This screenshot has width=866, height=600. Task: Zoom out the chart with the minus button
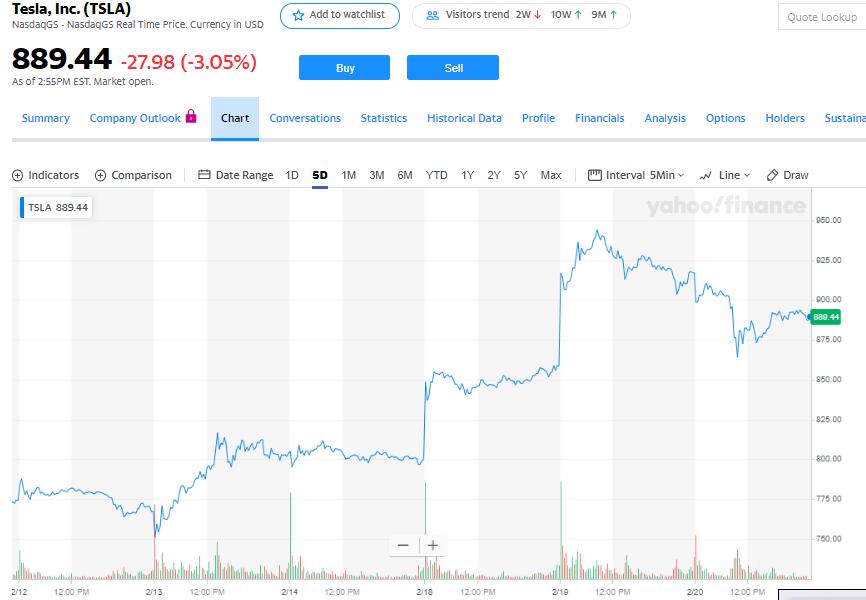point(403,545)
